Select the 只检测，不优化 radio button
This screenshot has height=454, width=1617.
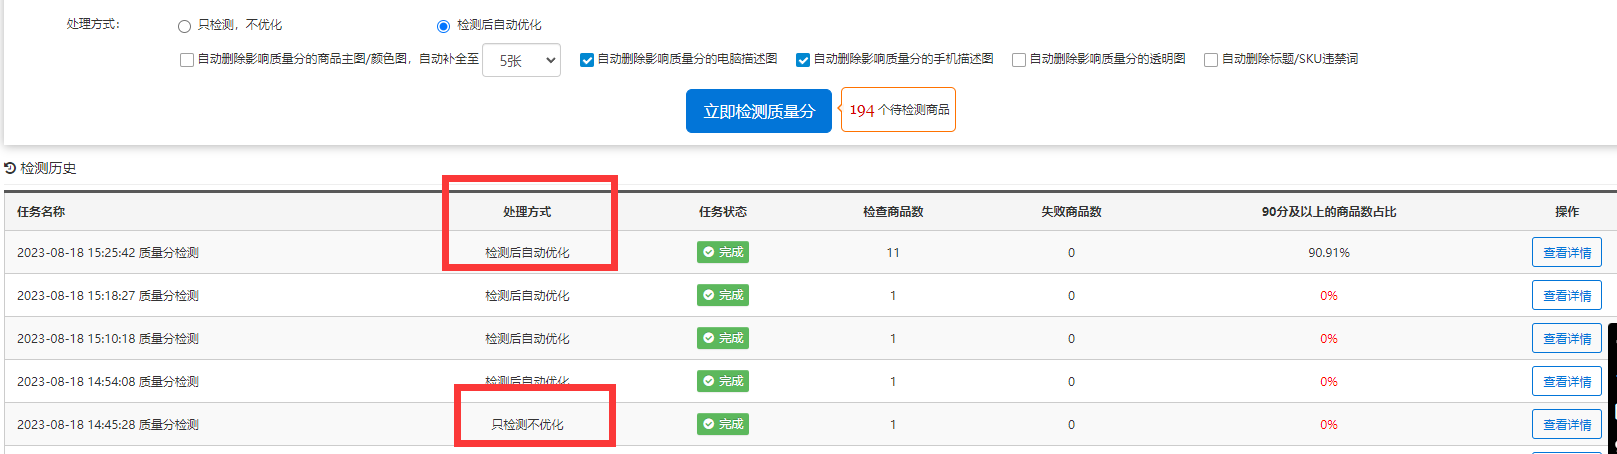pos(184,26)
